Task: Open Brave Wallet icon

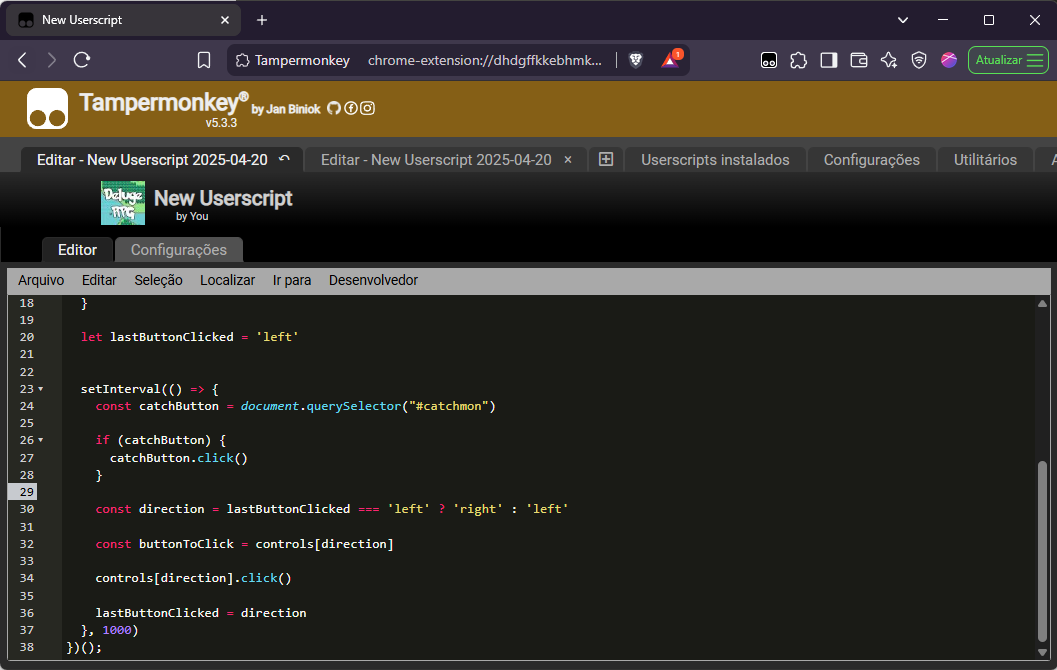Action: tap(858, 60)
